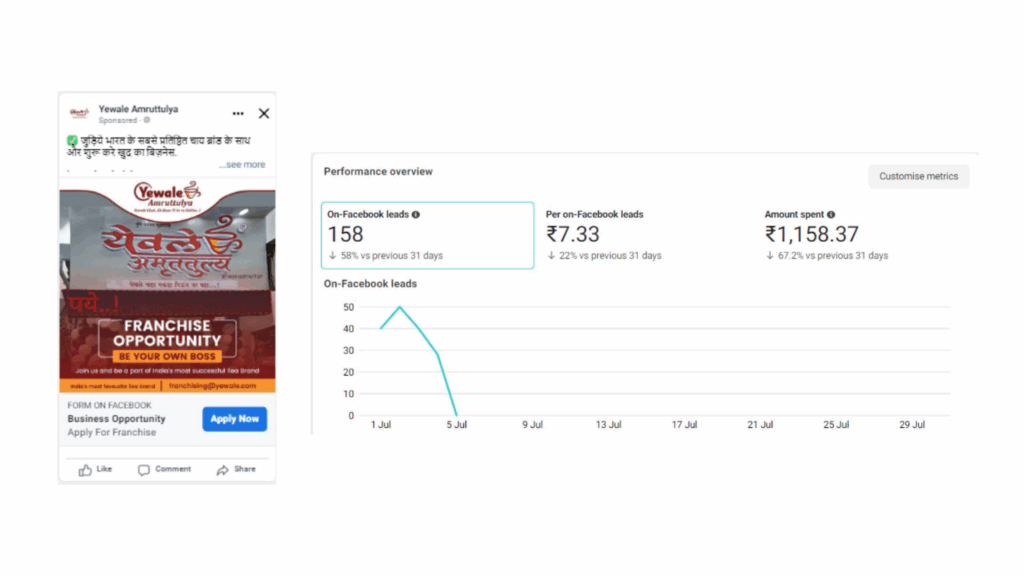Click info icon next to Amount spent
1024x576 pixels.
click(831, 215)
